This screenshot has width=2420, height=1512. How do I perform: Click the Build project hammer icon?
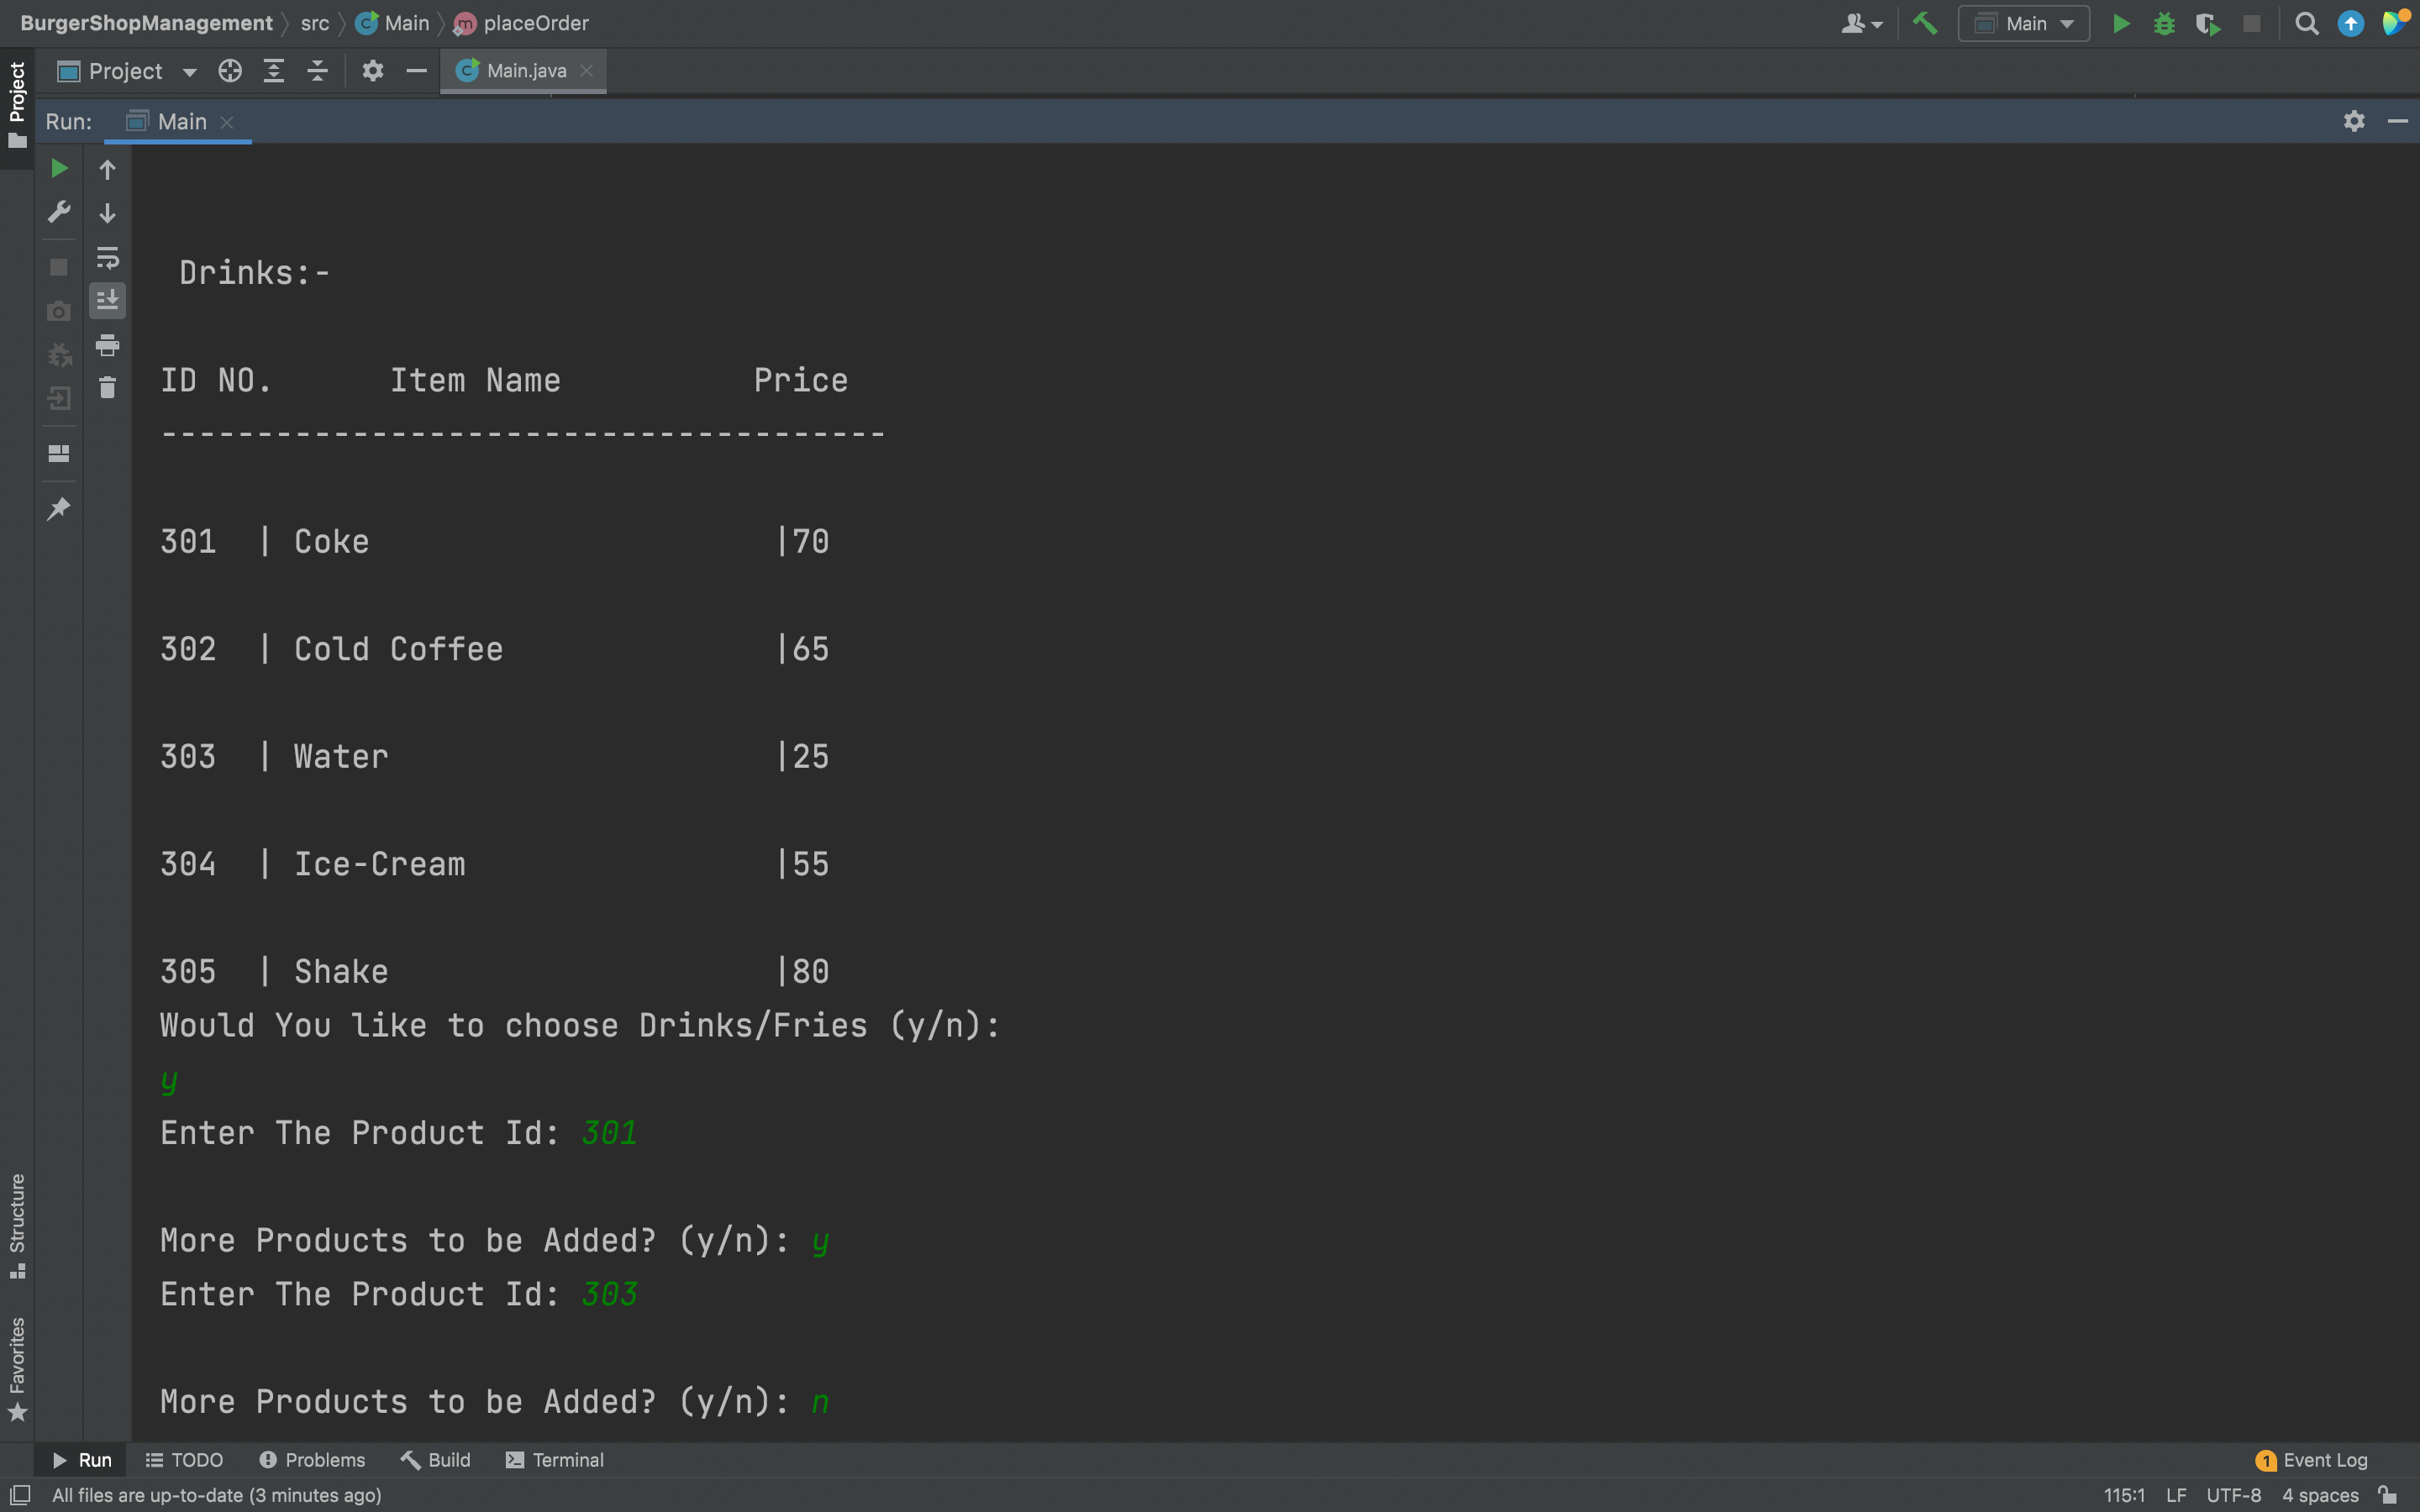pos(1924,23)
